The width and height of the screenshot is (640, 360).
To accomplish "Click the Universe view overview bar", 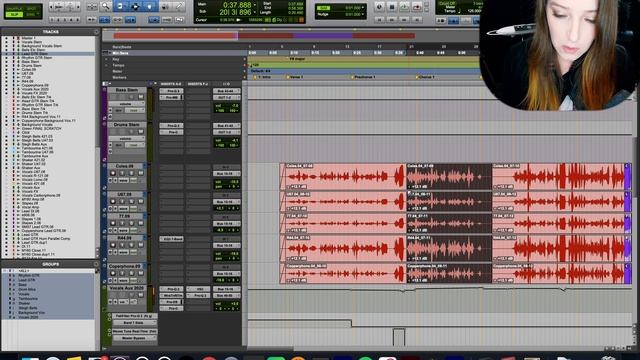I will 290,36.
